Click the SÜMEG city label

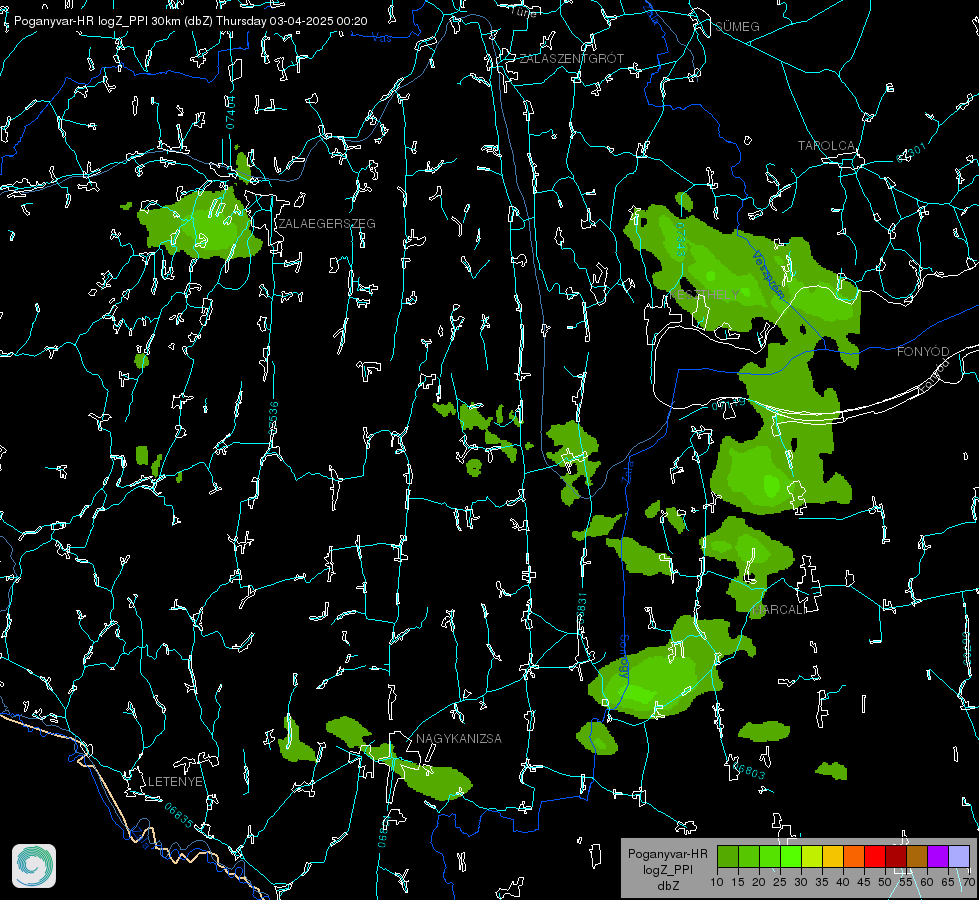pyautogui.click(x=737, y=26)
